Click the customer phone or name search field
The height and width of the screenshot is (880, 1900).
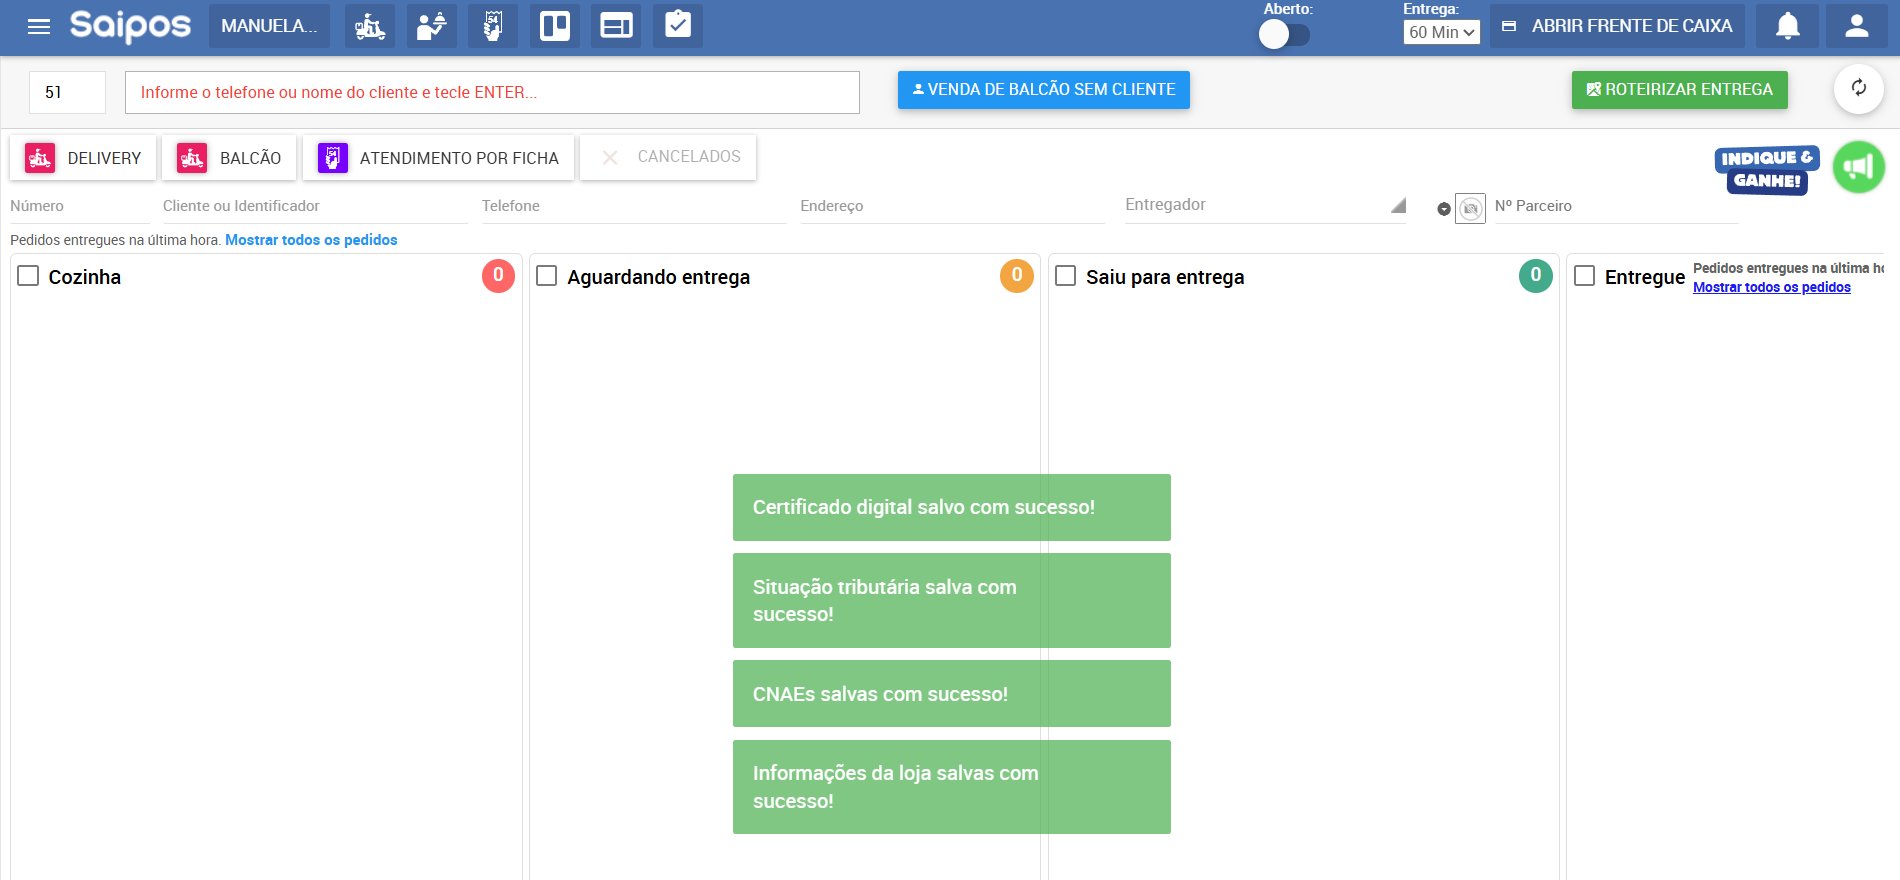[491, 93]
